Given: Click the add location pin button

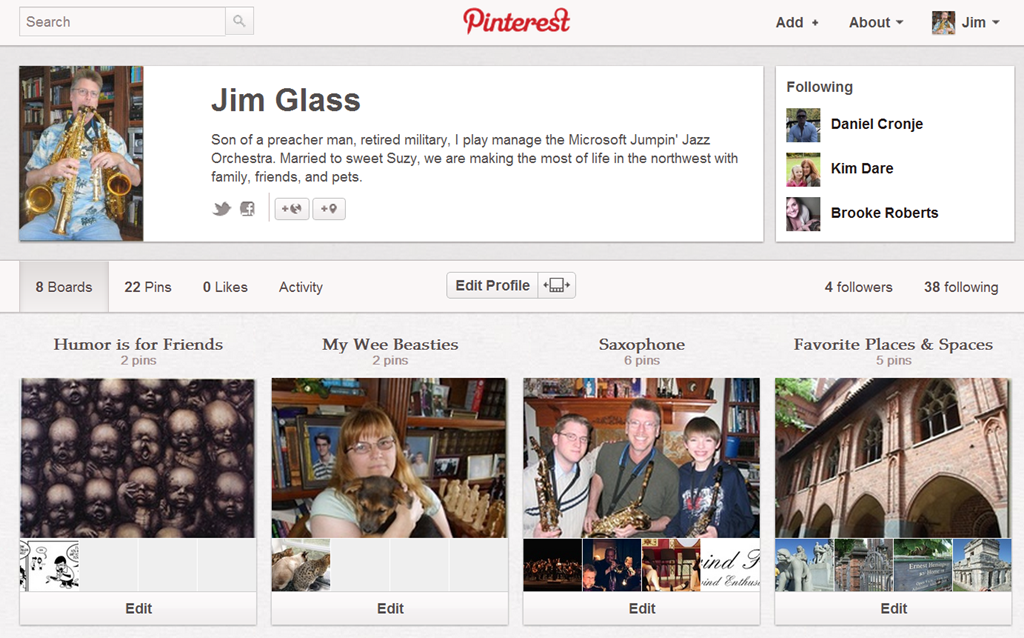Looking at the screenshot, I should click(328, 209).
